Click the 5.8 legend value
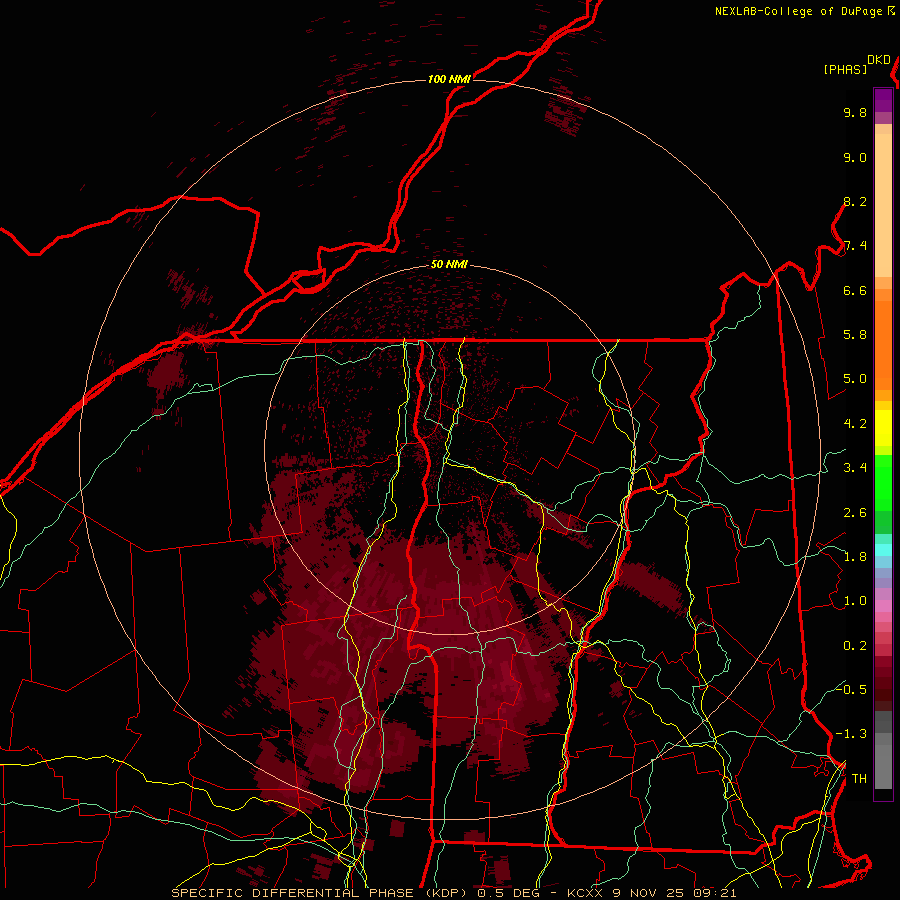900x900 pixels. point(855,335)
